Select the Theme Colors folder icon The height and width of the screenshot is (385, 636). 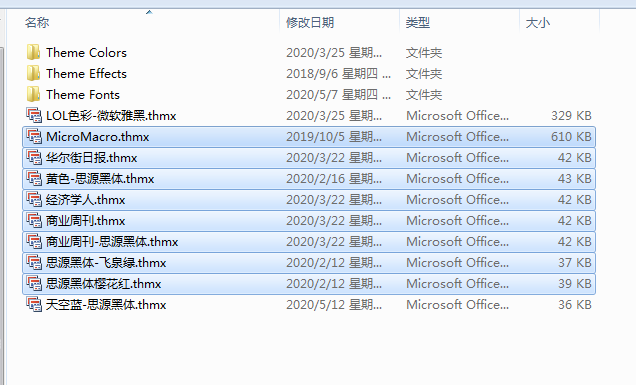[33, 52]
